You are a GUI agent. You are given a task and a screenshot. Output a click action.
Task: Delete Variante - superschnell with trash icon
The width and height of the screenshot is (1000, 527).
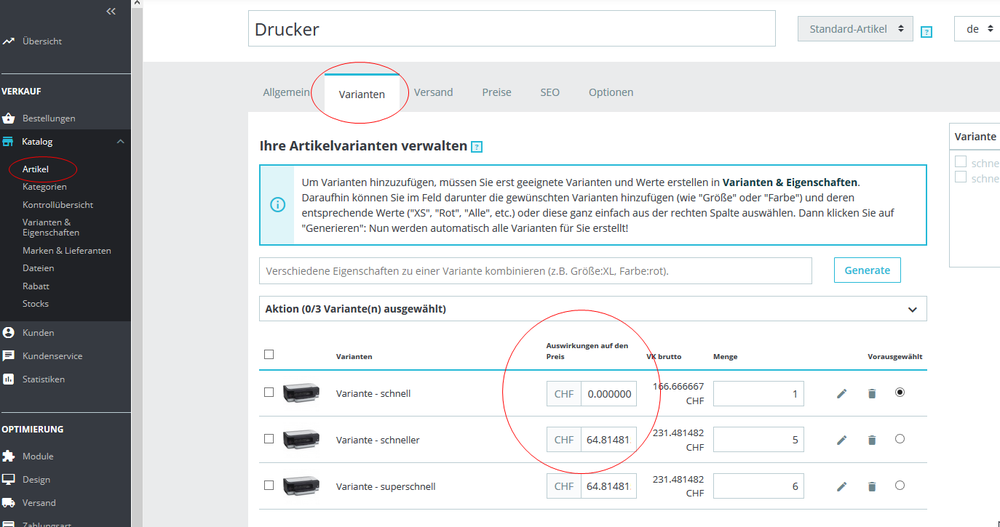point(872,486)
